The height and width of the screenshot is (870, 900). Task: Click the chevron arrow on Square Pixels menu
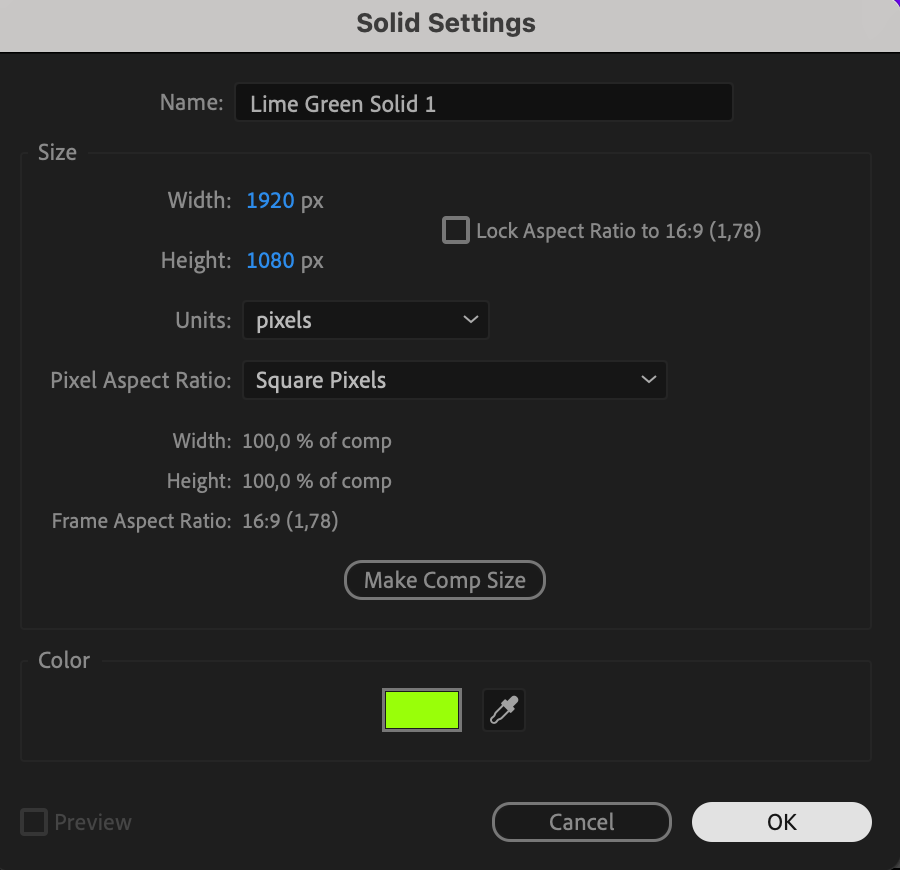click(648, 381)
